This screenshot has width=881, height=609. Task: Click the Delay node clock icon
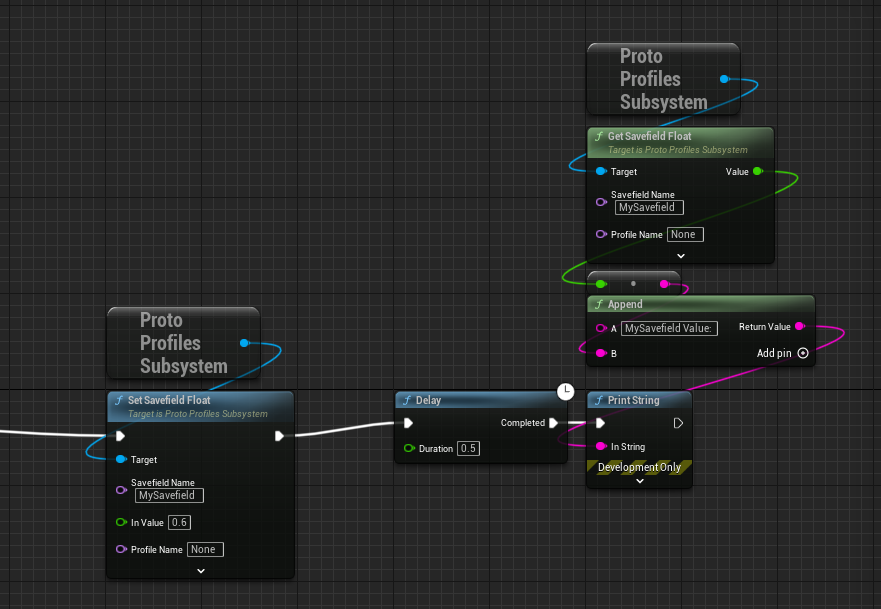tap(565, 390)
